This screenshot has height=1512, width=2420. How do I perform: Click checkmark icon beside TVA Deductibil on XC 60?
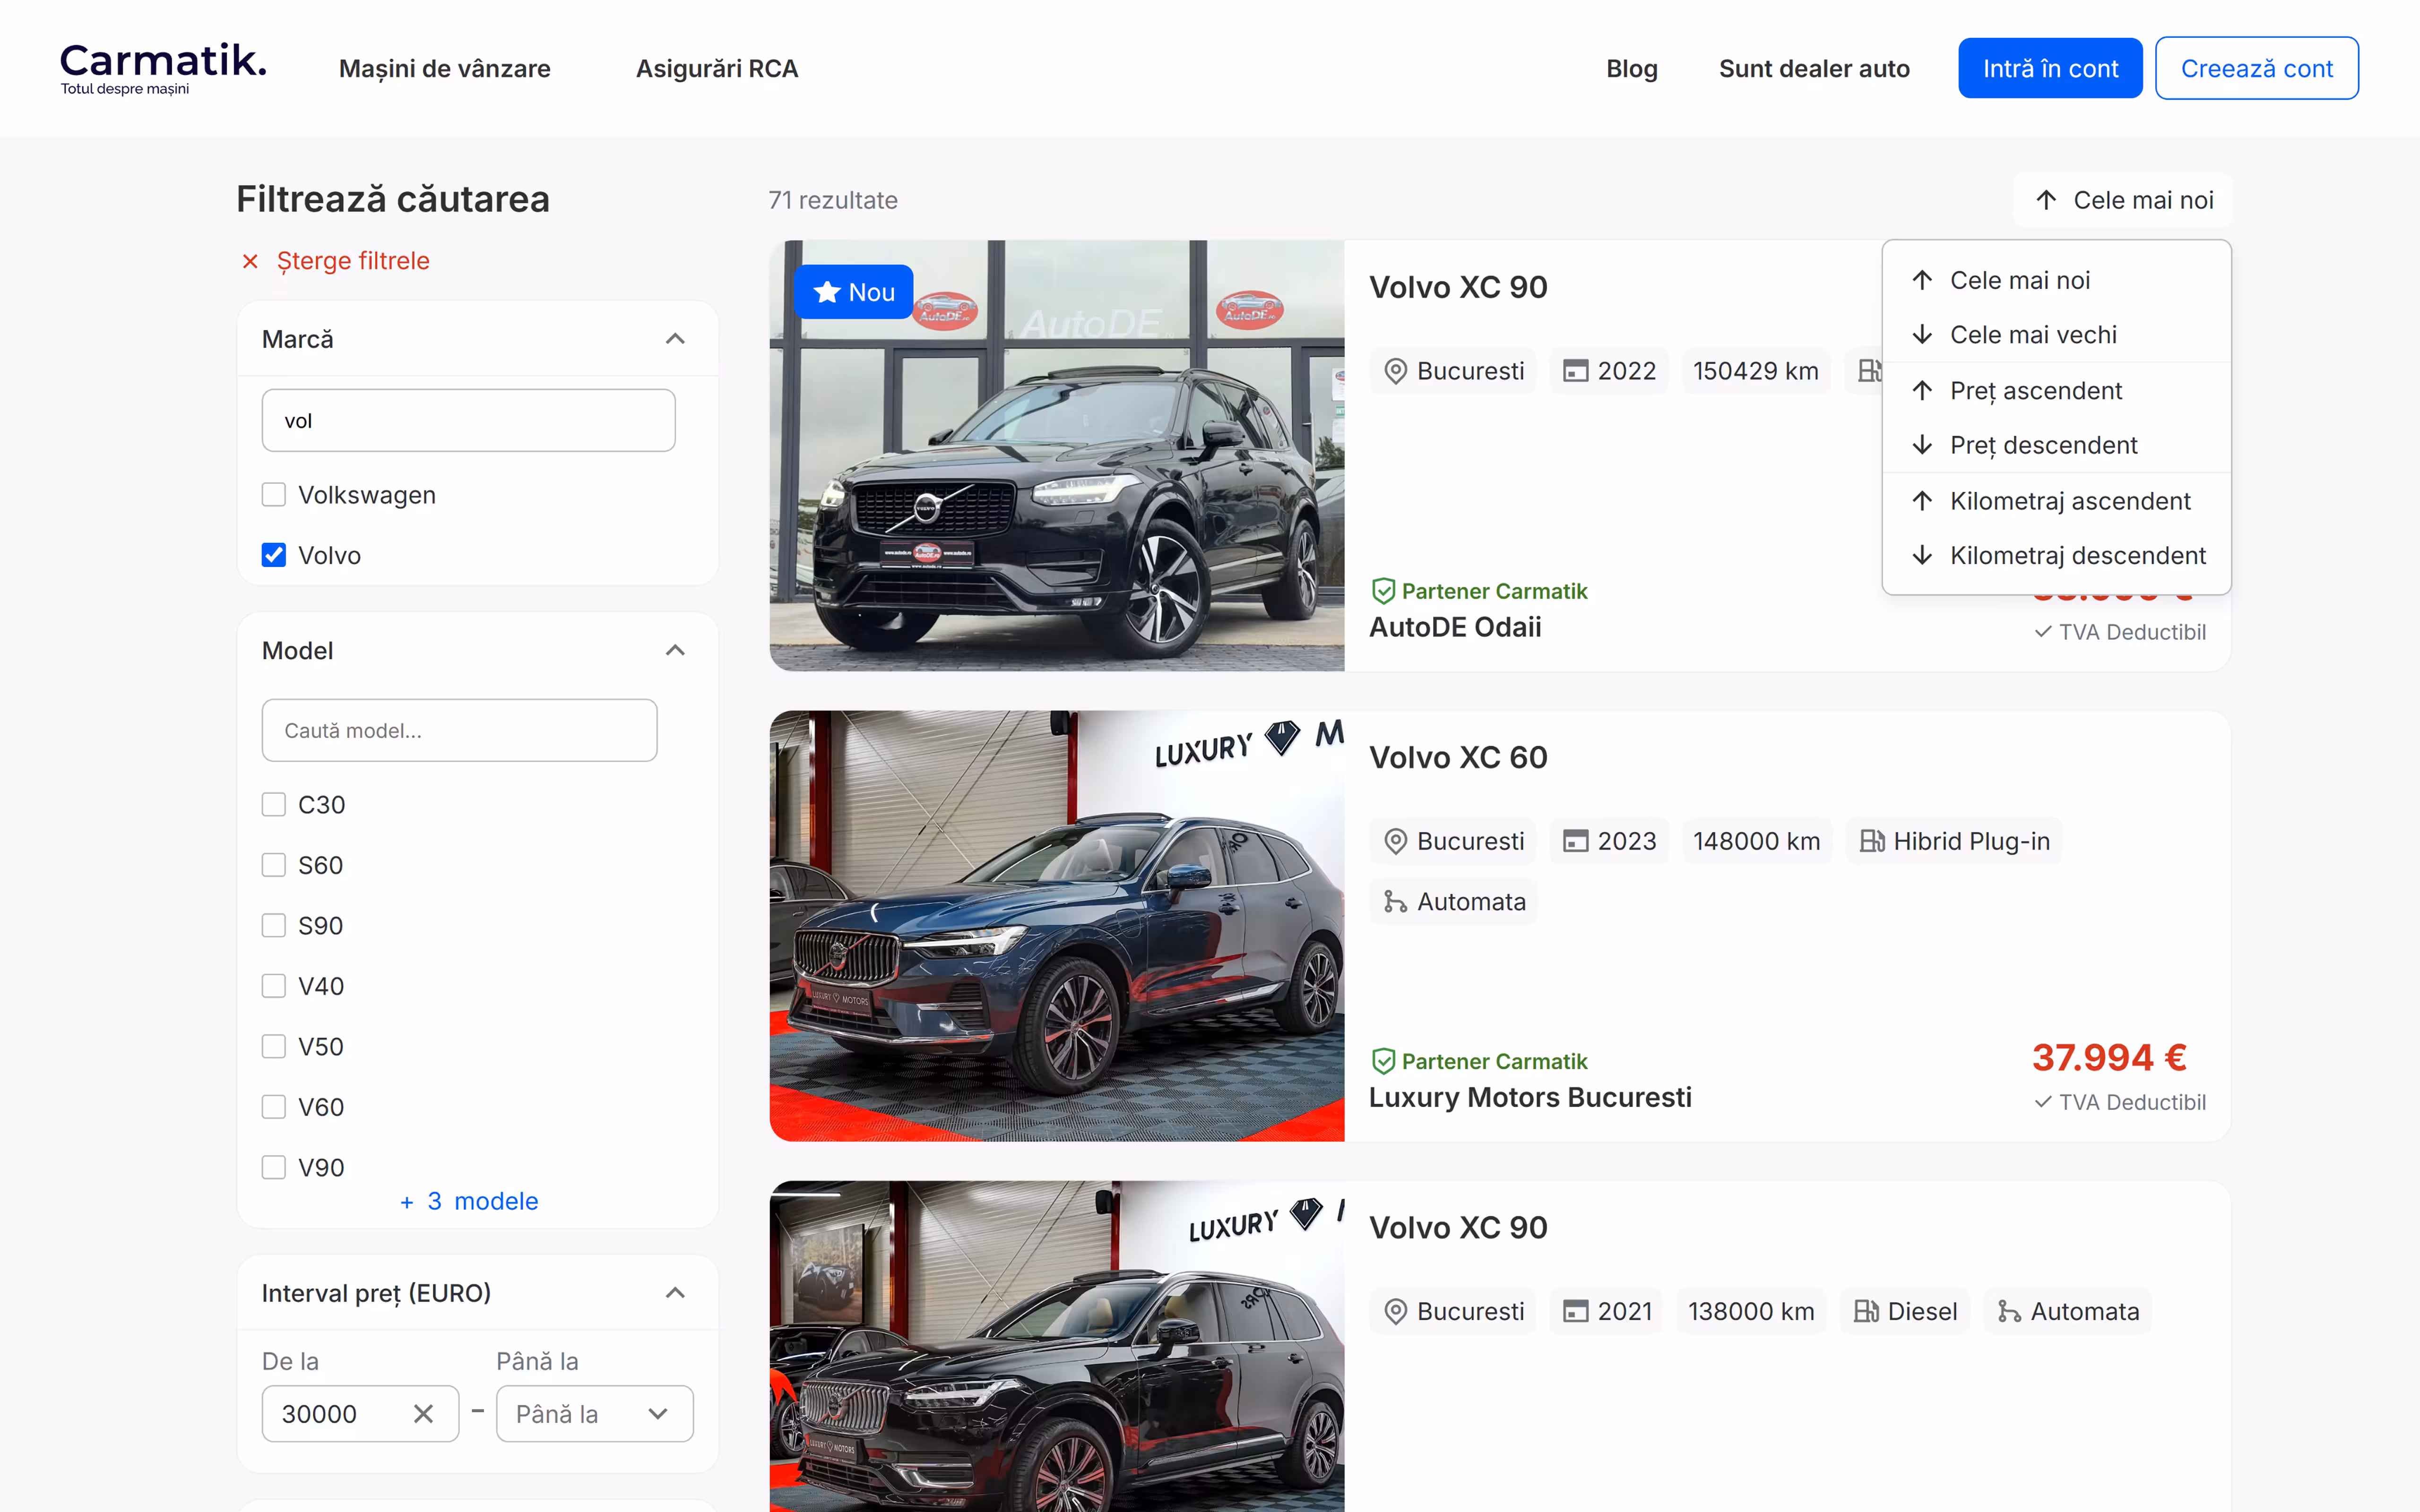click(2043, 1102)
